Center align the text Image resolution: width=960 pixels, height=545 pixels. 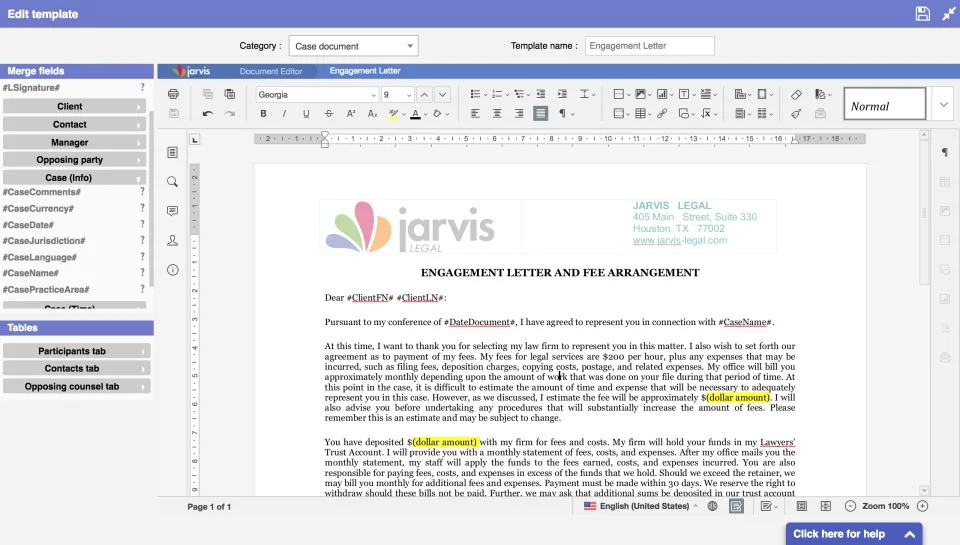[x=497, y=114]
